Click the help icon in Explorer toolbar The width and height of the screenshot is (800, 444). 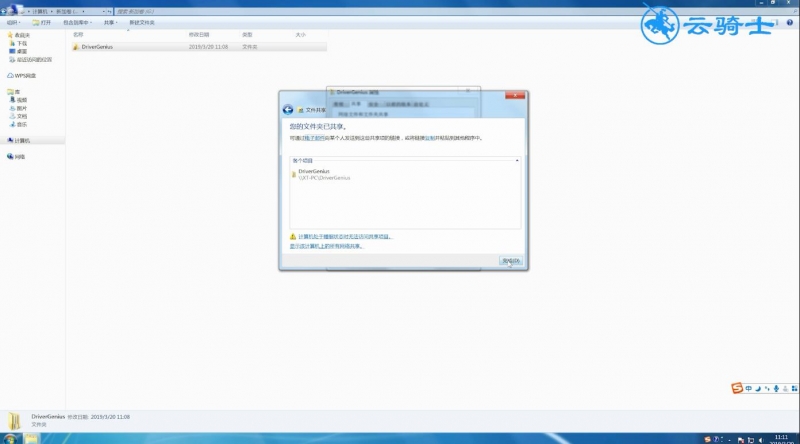[790, 22]
